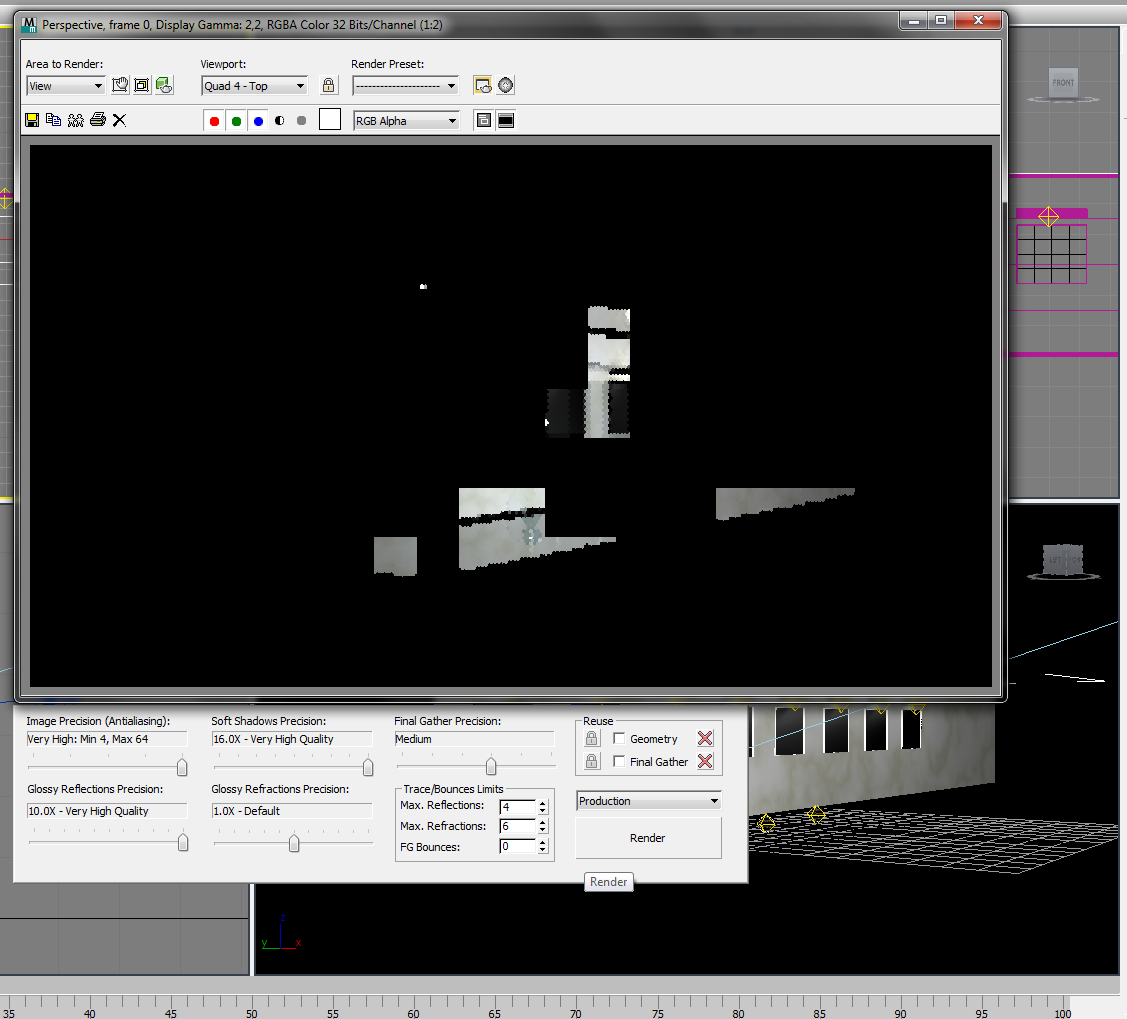The height and width of the screenshot is (1019, 1127).
Task: Toggle the red channel button
Action: [214, 121]
